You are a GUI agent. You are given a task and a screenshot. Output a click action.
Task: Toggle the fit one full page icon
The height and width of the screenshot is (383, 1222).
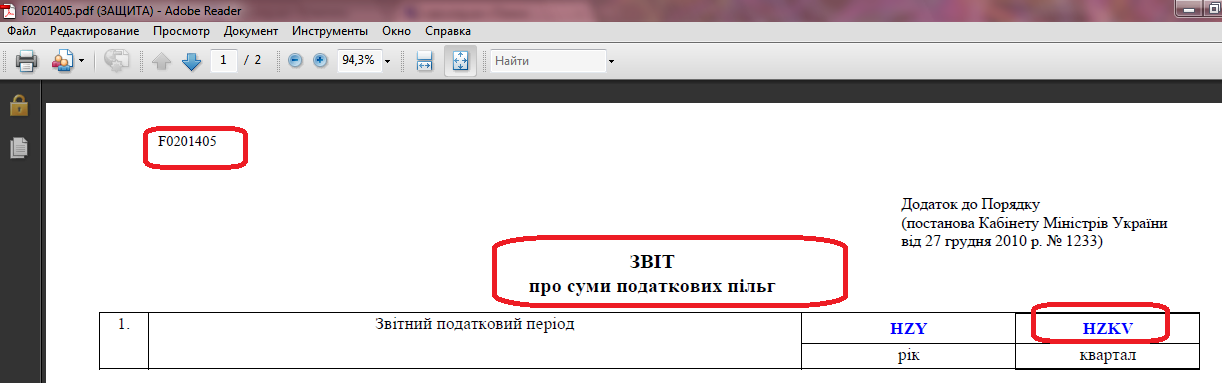point(460,61)
